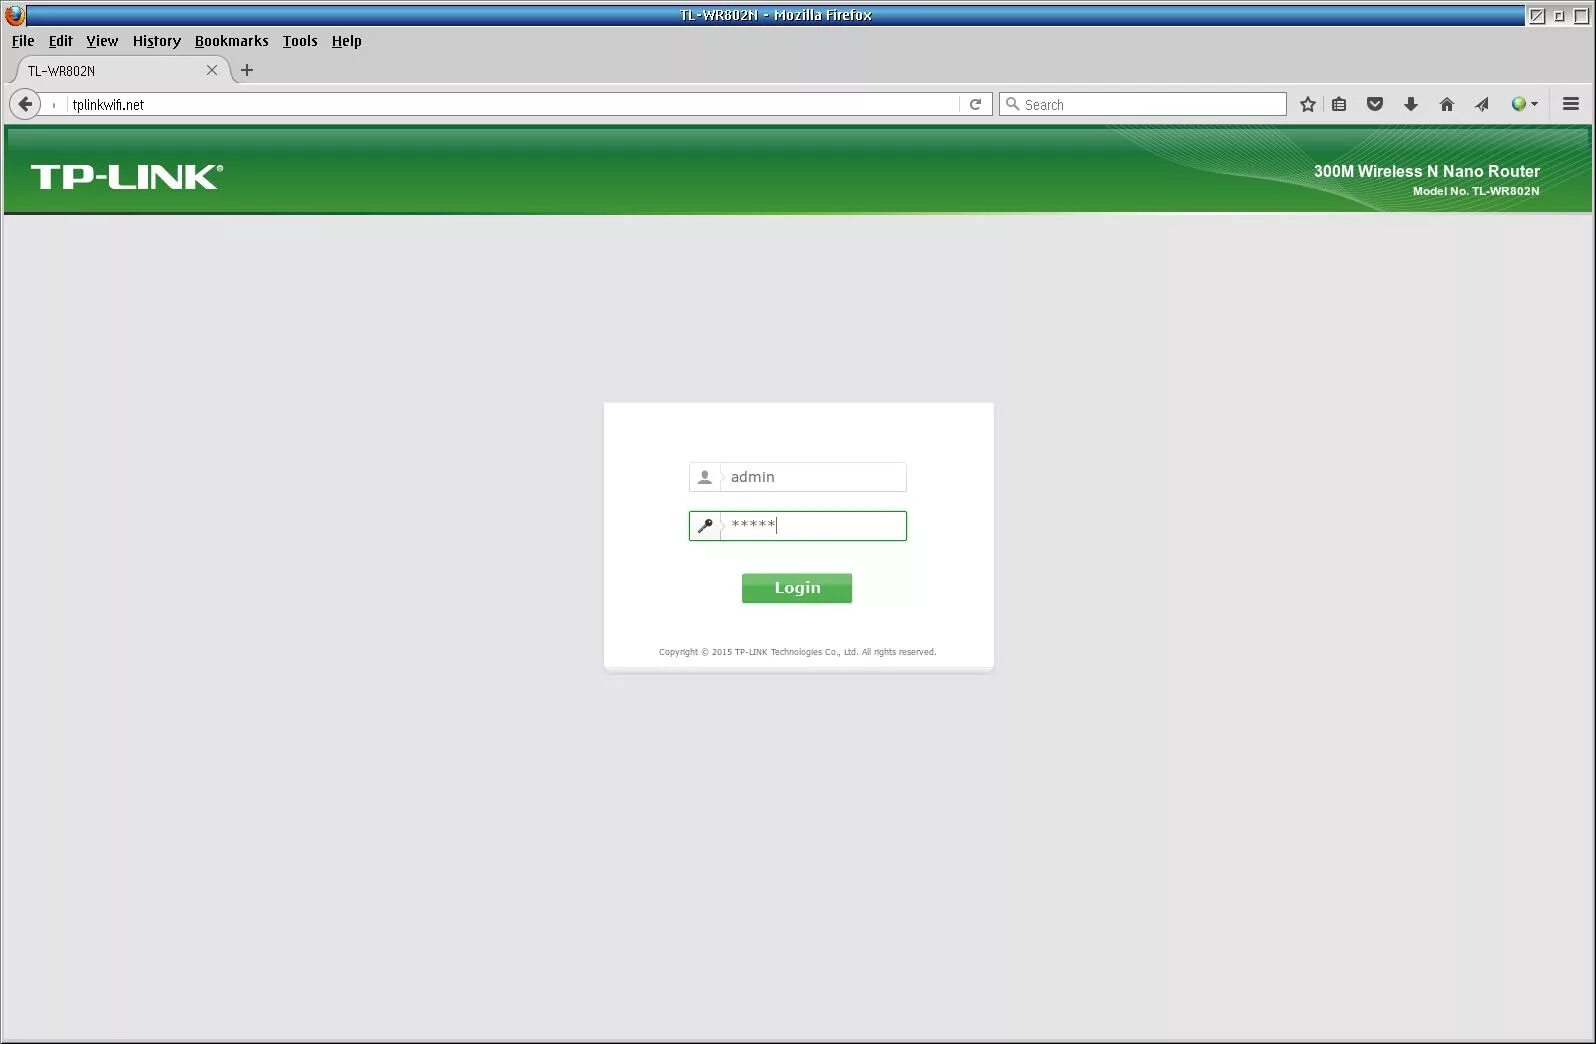Click the paper plane send icon
The image size is (1596, 1044).
[x=1482, y=104]
